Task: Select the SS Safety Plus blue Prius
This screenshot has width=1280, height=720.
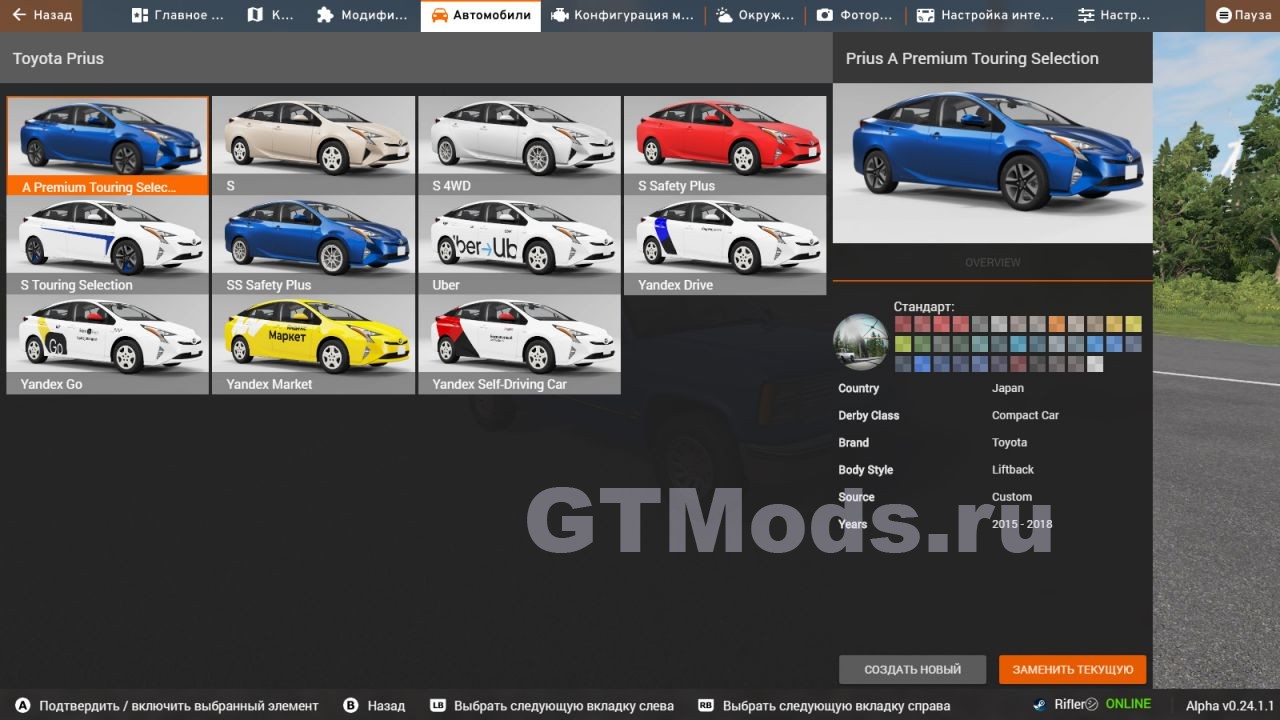Action: [x=314, y=245]
